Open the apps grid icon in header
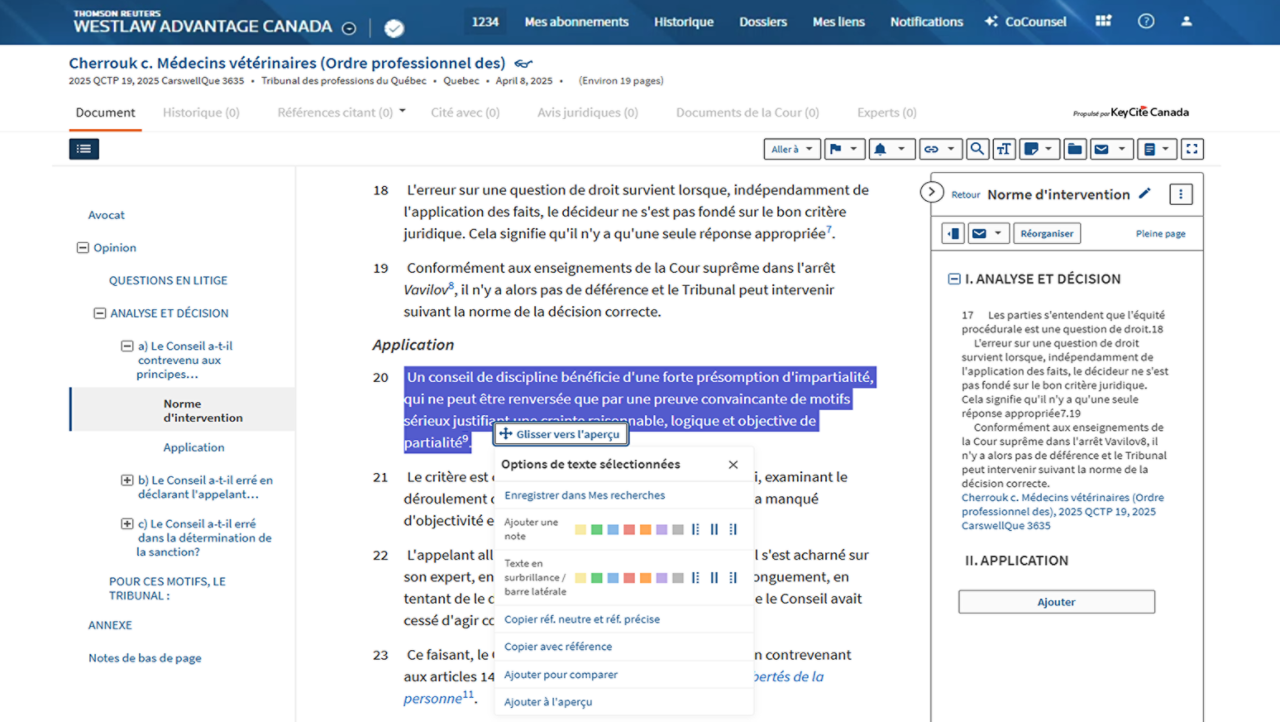This screenshot has width=1280, height=722. (1103, 21)
